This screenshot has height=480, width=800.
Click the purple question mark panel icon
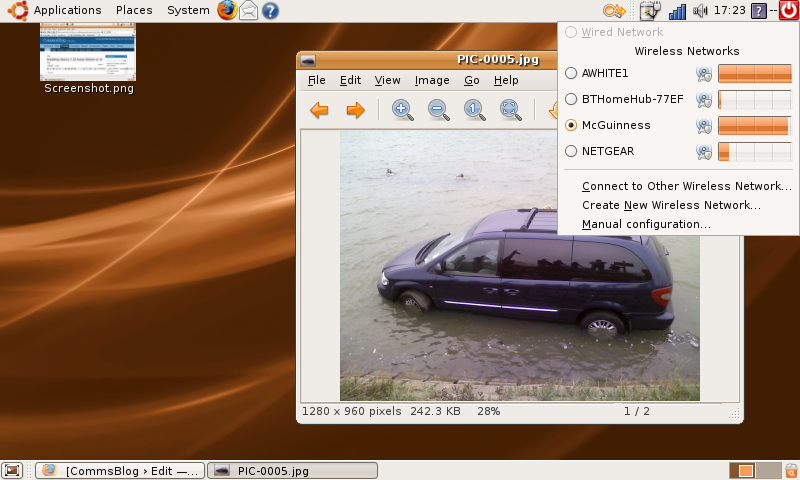(759, 11)
